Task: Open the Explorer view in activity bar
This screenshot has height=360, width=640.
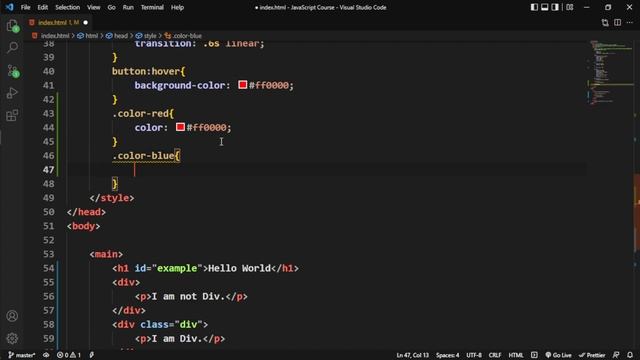Action: (x=12, y=26)
